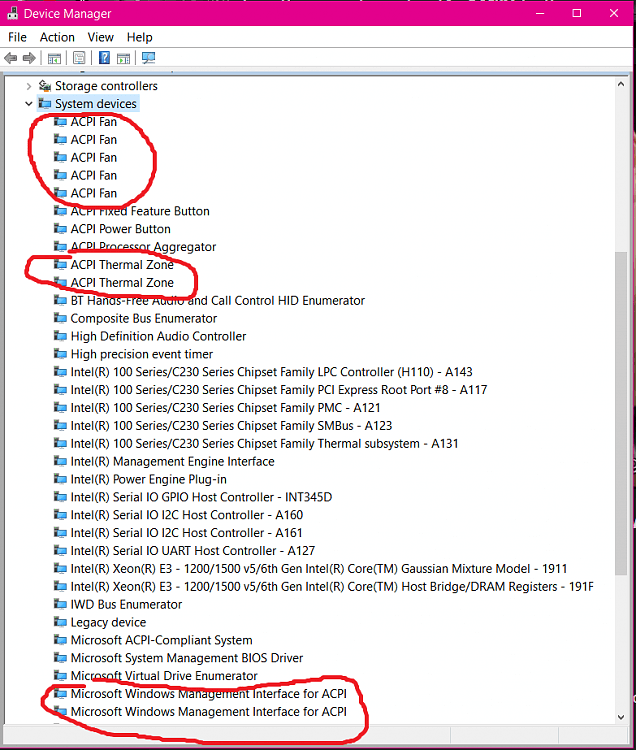Click device icon beside Serial IO UART Host Controller
The image size is (636, 750).
60,551
